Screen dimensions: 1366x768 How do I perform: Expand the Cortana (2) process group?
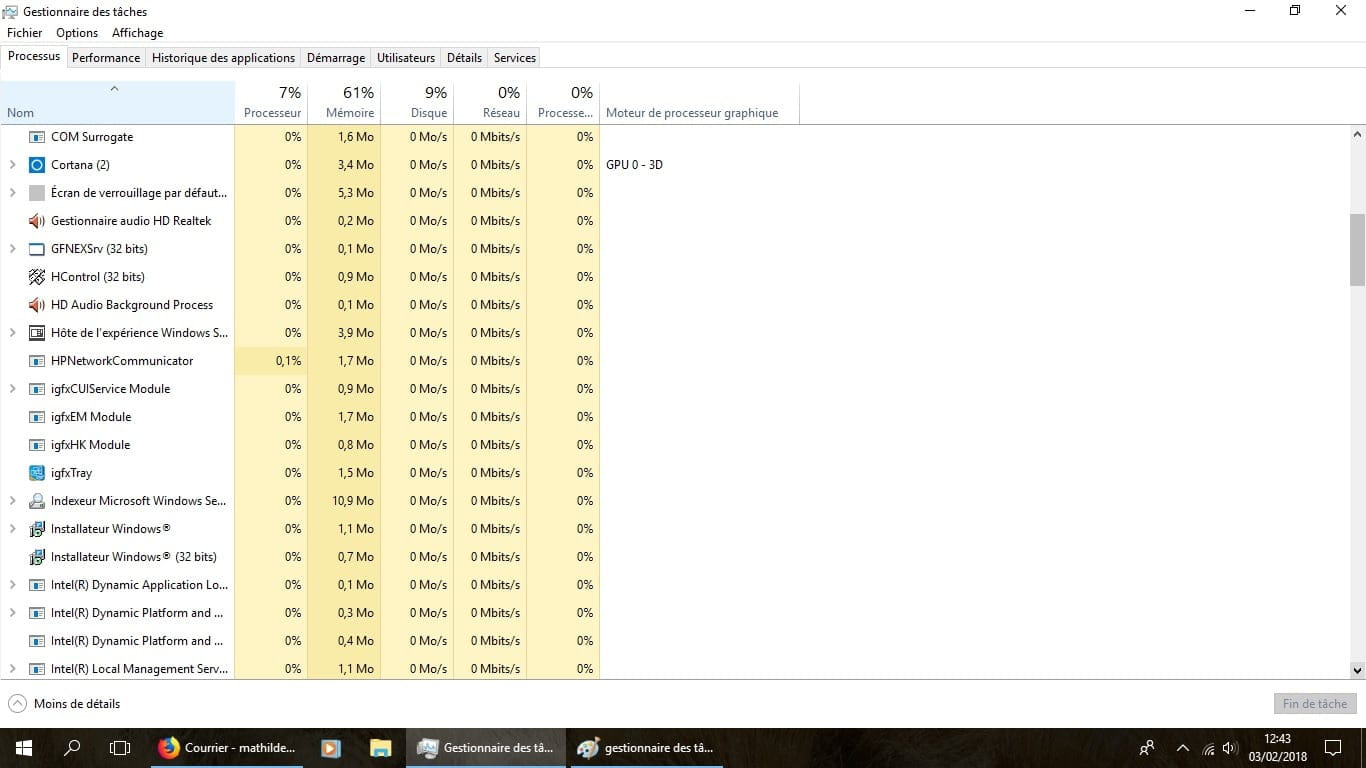coord(13,165)
